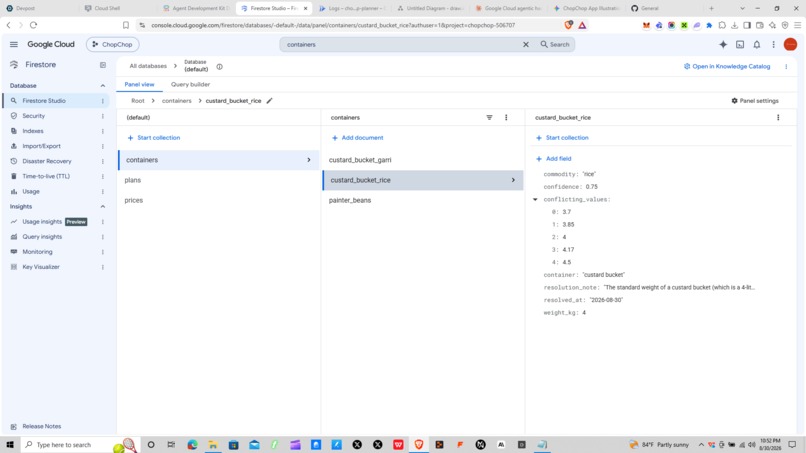Image resolution: width=806 pixels, height=453 pixels.
Task: Start collection in custard_bucket_rice document panel
Action: [562, 138]
